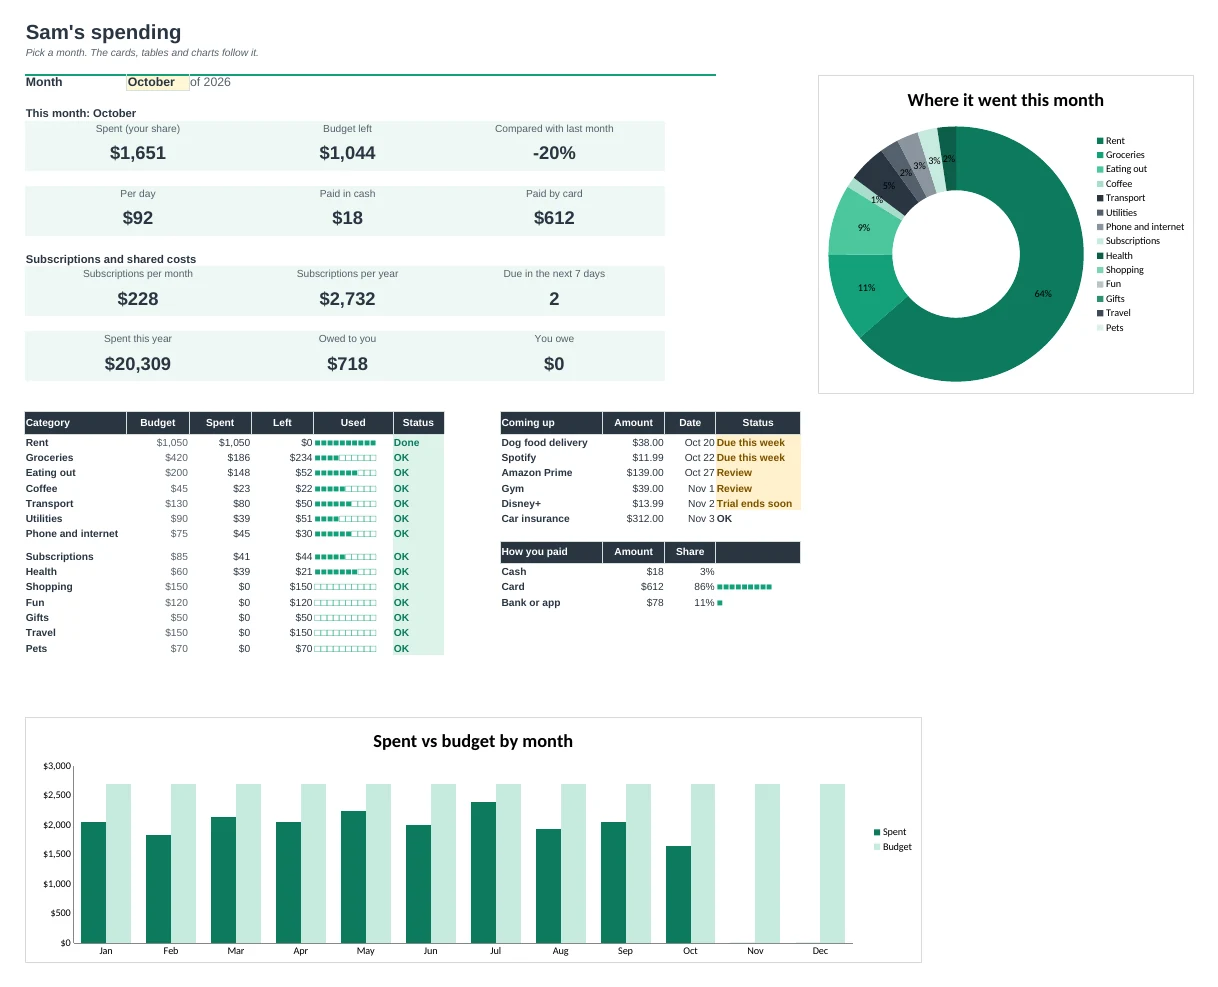This screenshot has width=1218, height=987.
Task: Select the 'Spent vs budget by month' chart title
Action: click(x=473, y=741)
